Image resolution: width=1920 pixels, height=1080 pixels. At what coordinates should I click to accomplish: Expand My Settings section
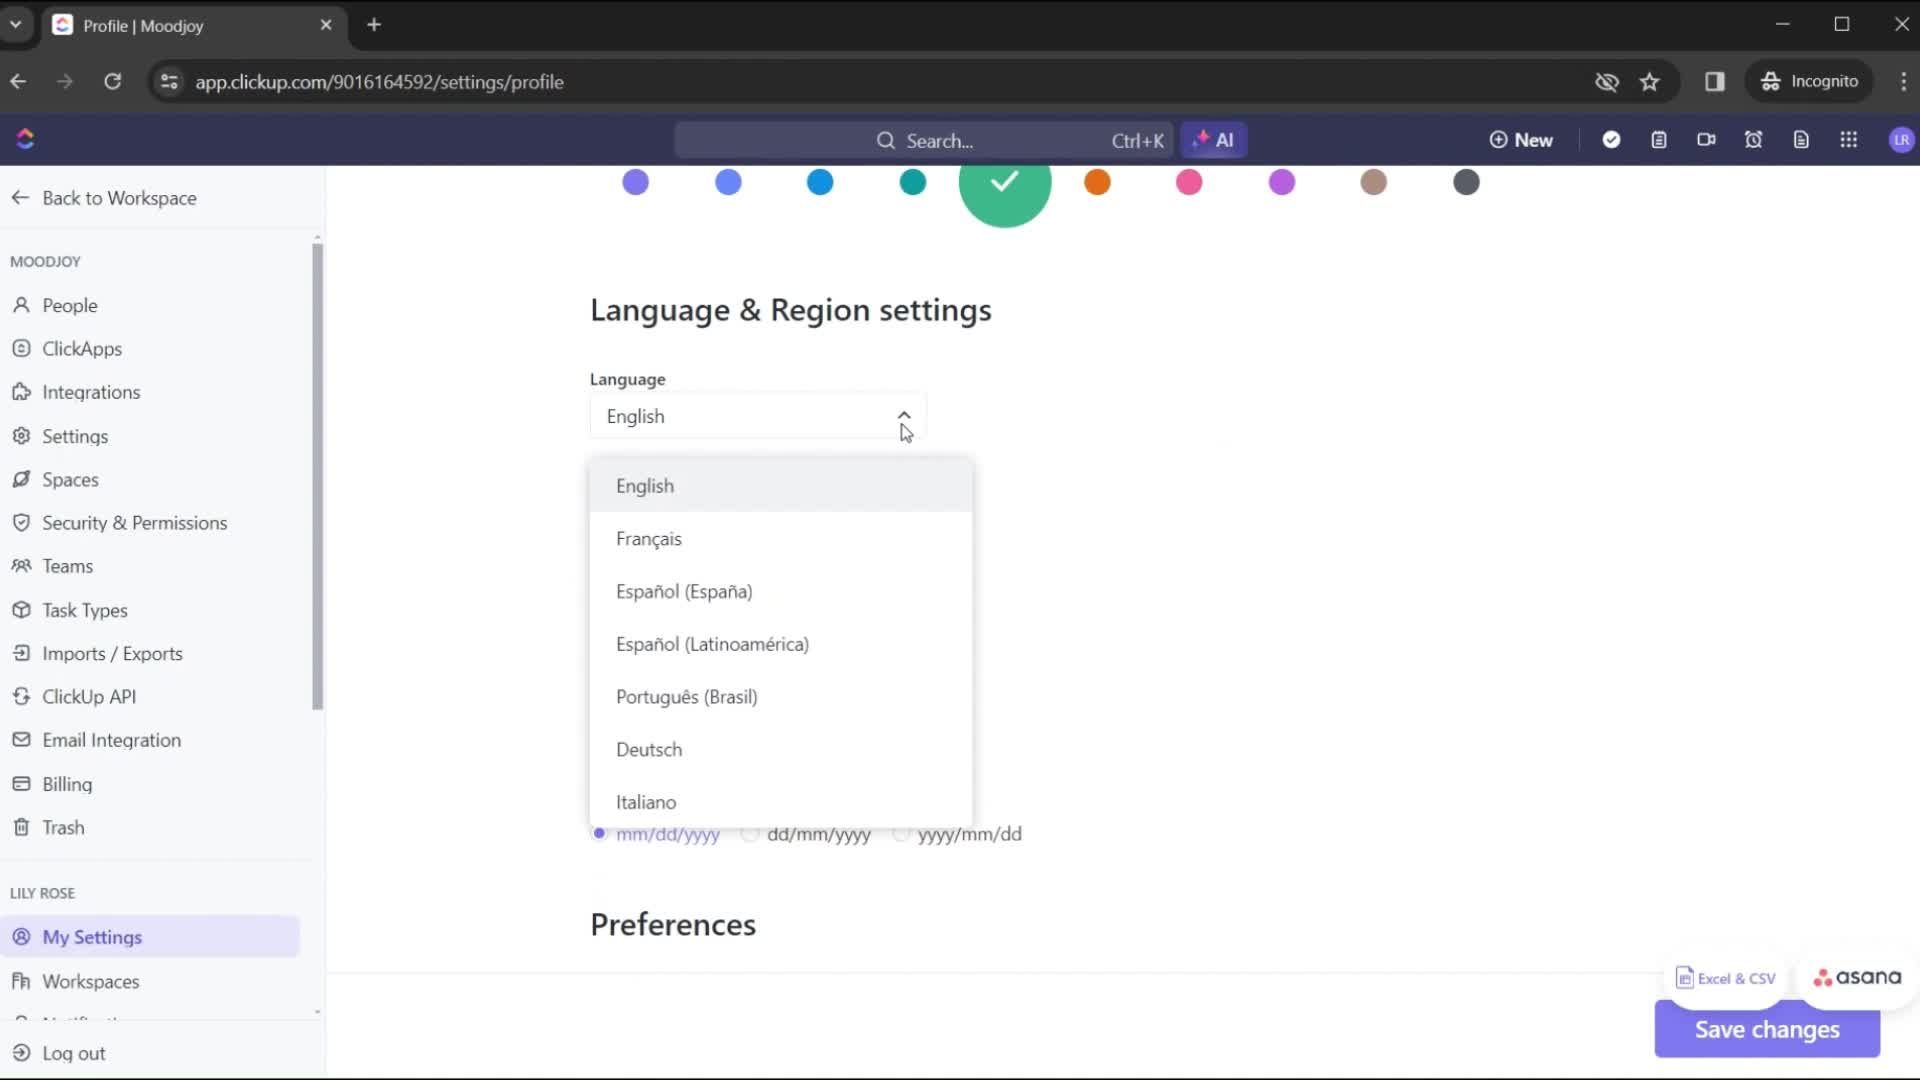pyautogui.click(x=92, y=938)
